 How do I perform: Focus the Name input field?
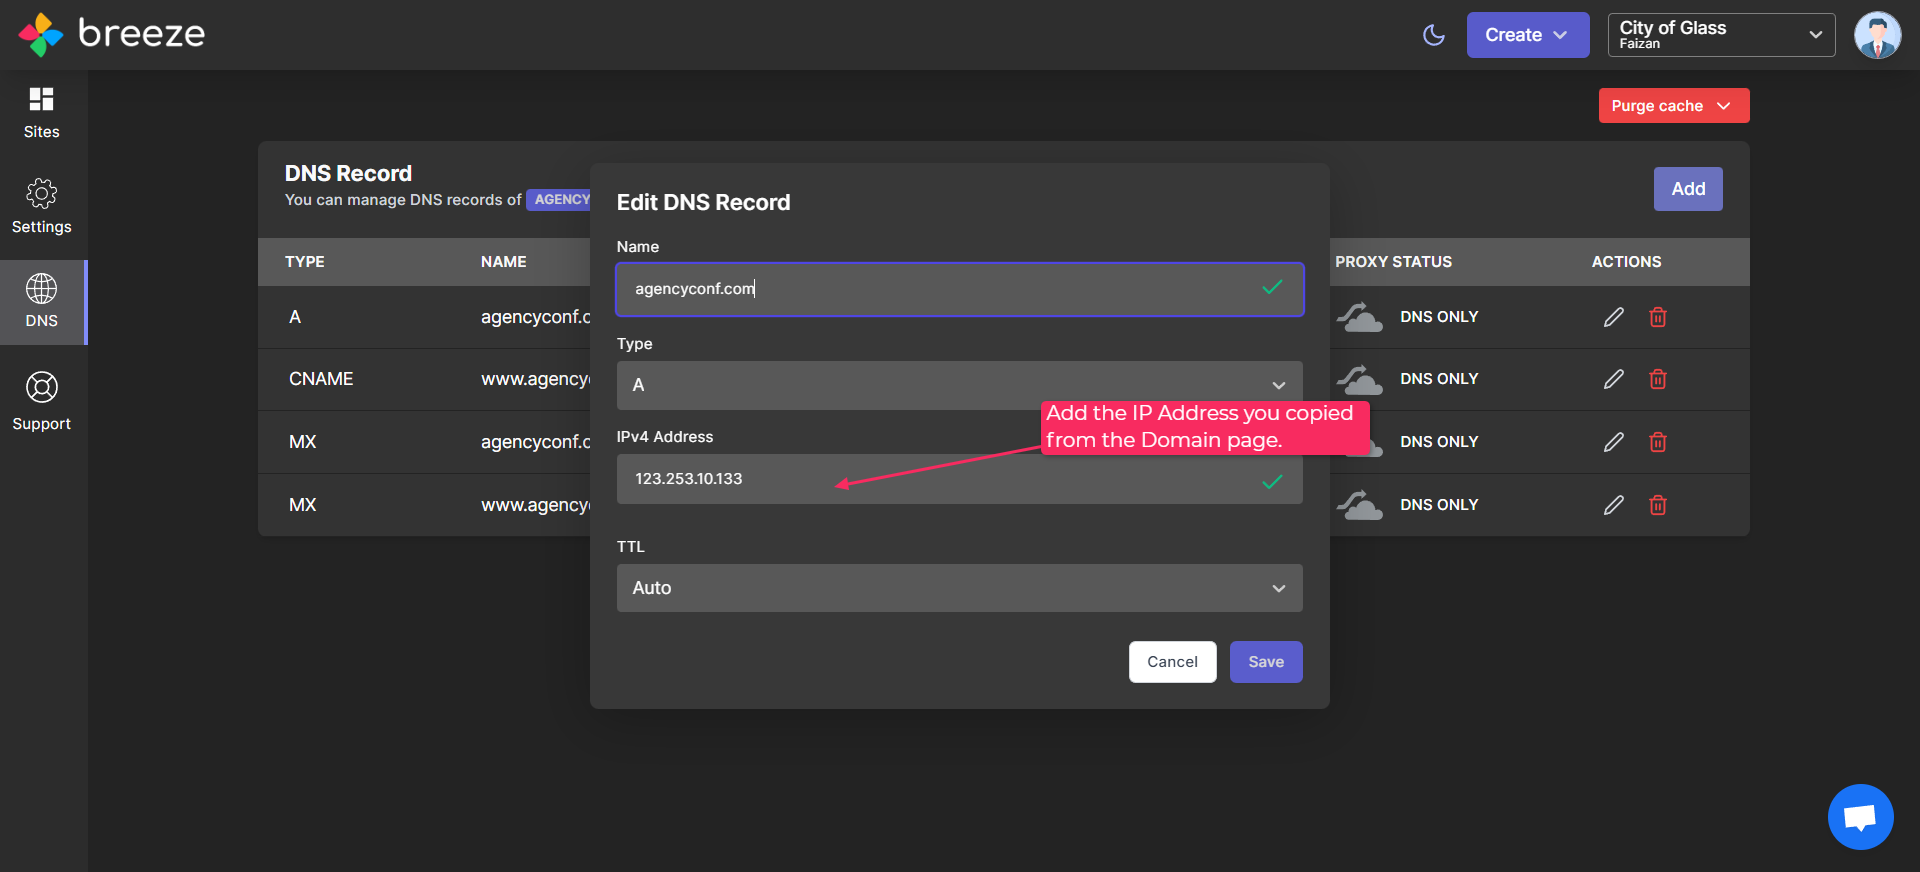(x=959, y=289)
